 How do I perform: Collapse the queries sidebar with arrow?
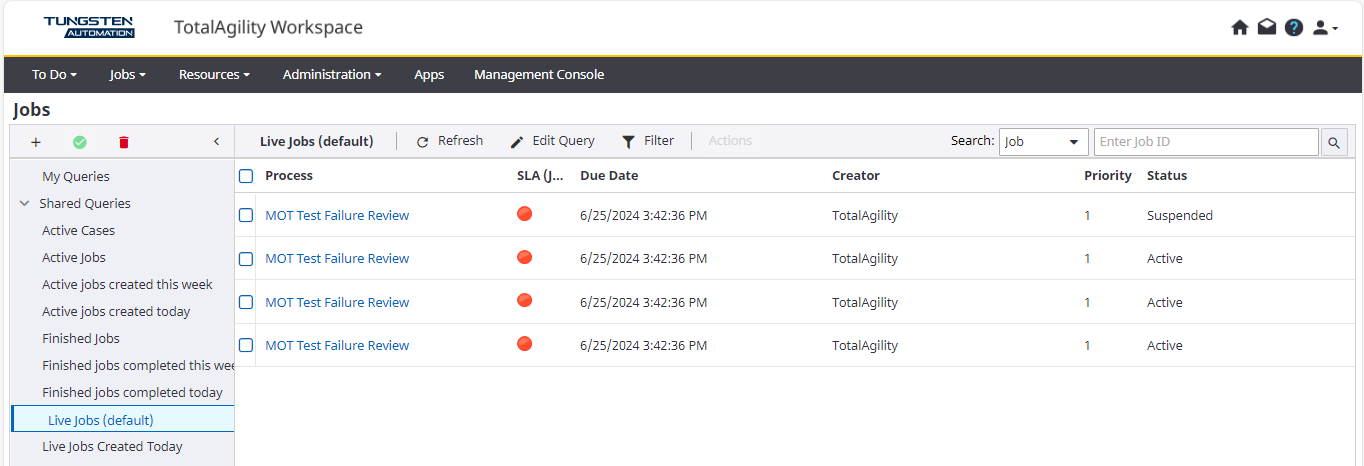pos(217,142)
